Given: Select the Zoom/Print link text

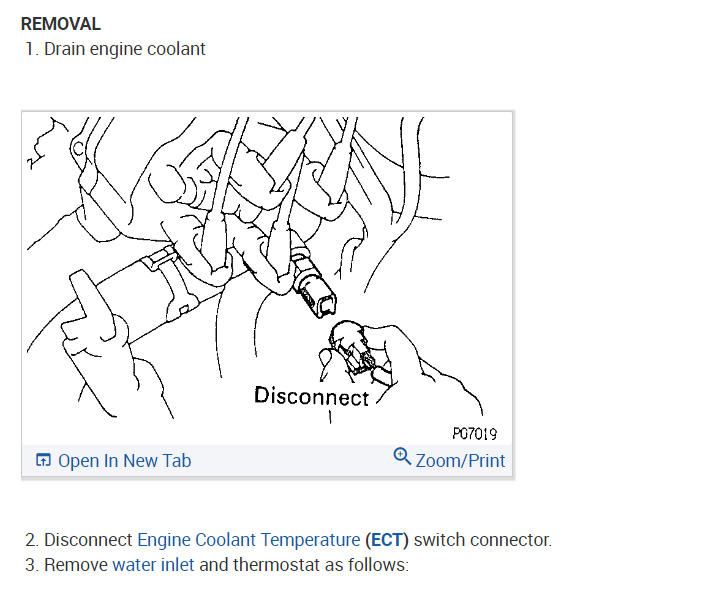Looking at the screenshot, I should [460, 461].
